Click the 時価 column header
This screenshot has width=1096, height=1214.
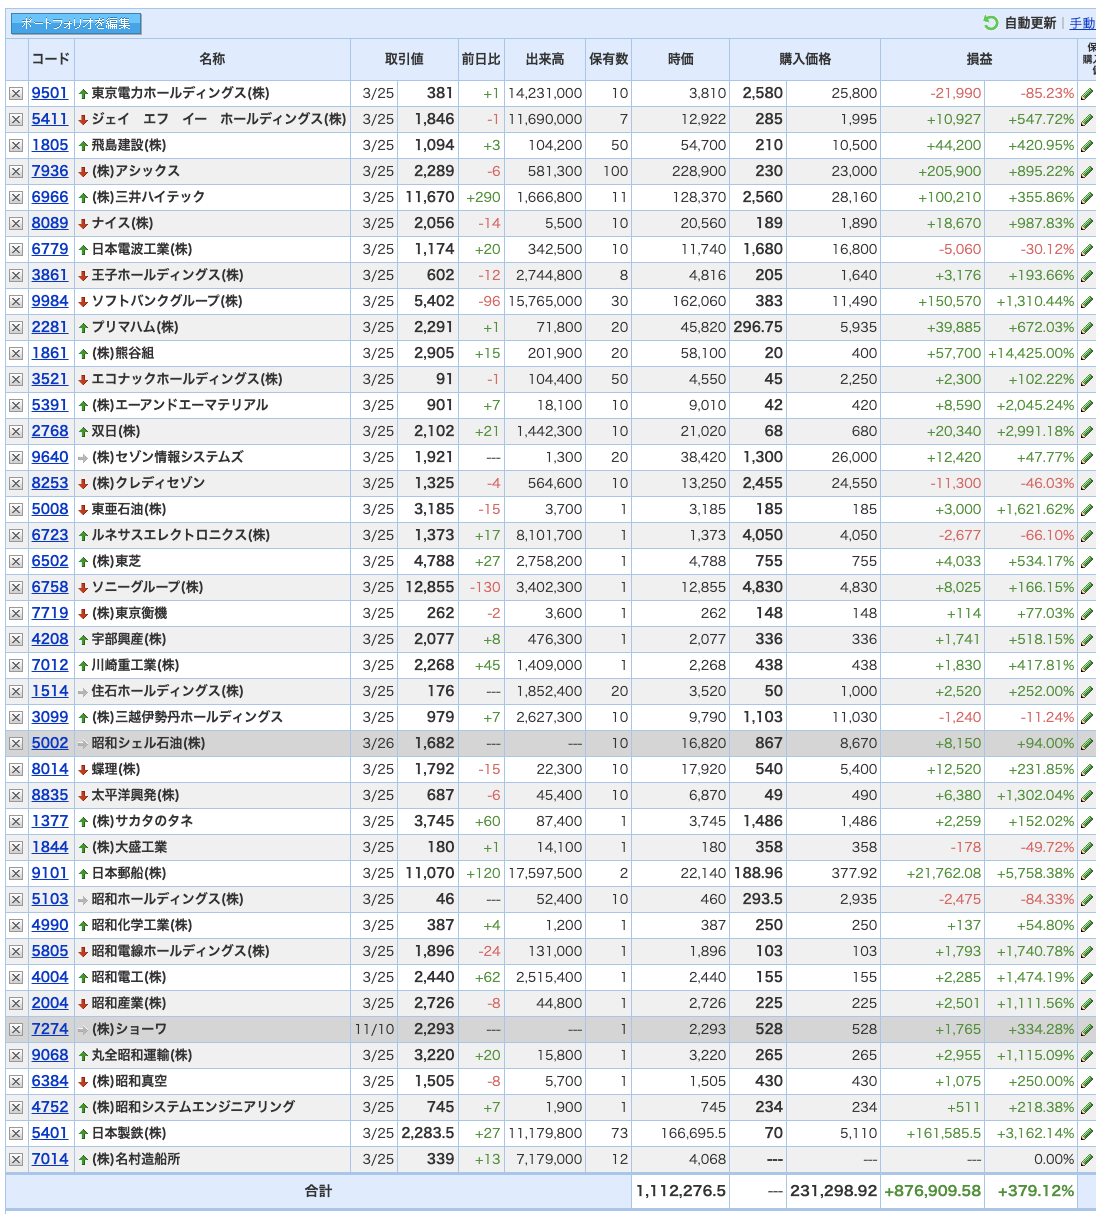[x=681, y=59]
